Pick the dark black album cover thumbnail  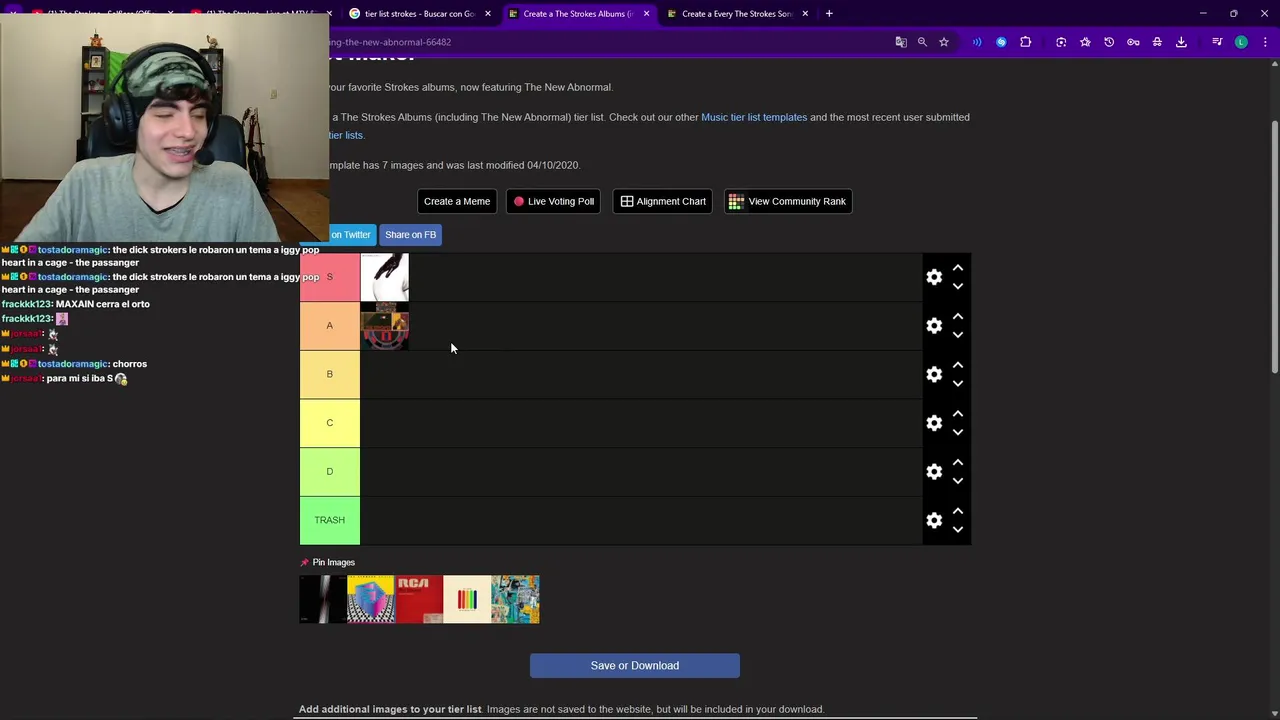coord(323,599)
